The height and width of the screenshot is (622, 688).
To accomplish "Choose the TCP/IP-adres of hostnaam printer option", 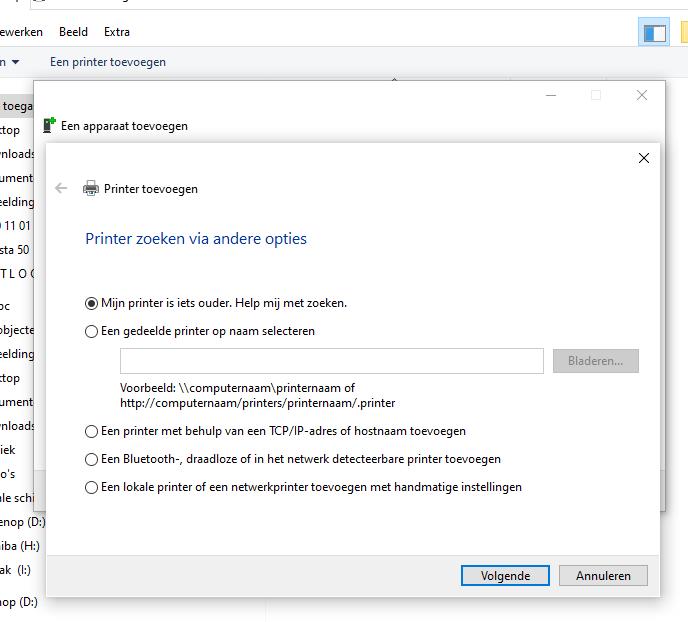I will 92,431.
